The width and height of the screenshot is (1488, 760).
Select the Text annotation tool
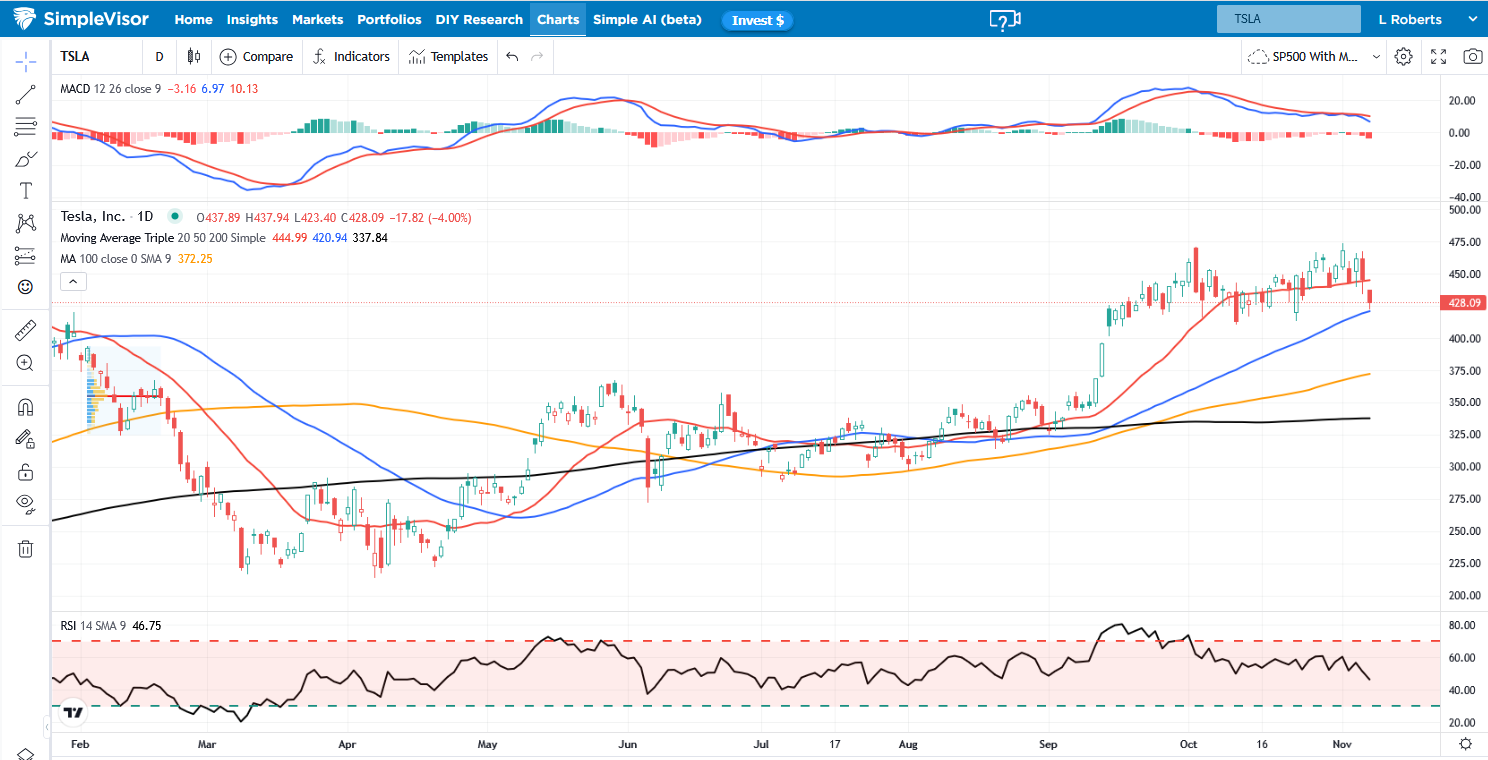(27, 190)
